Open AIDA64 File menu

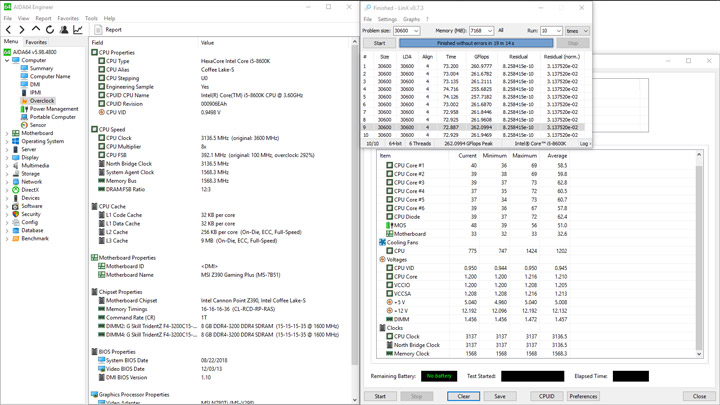click(x=8, y=18)
